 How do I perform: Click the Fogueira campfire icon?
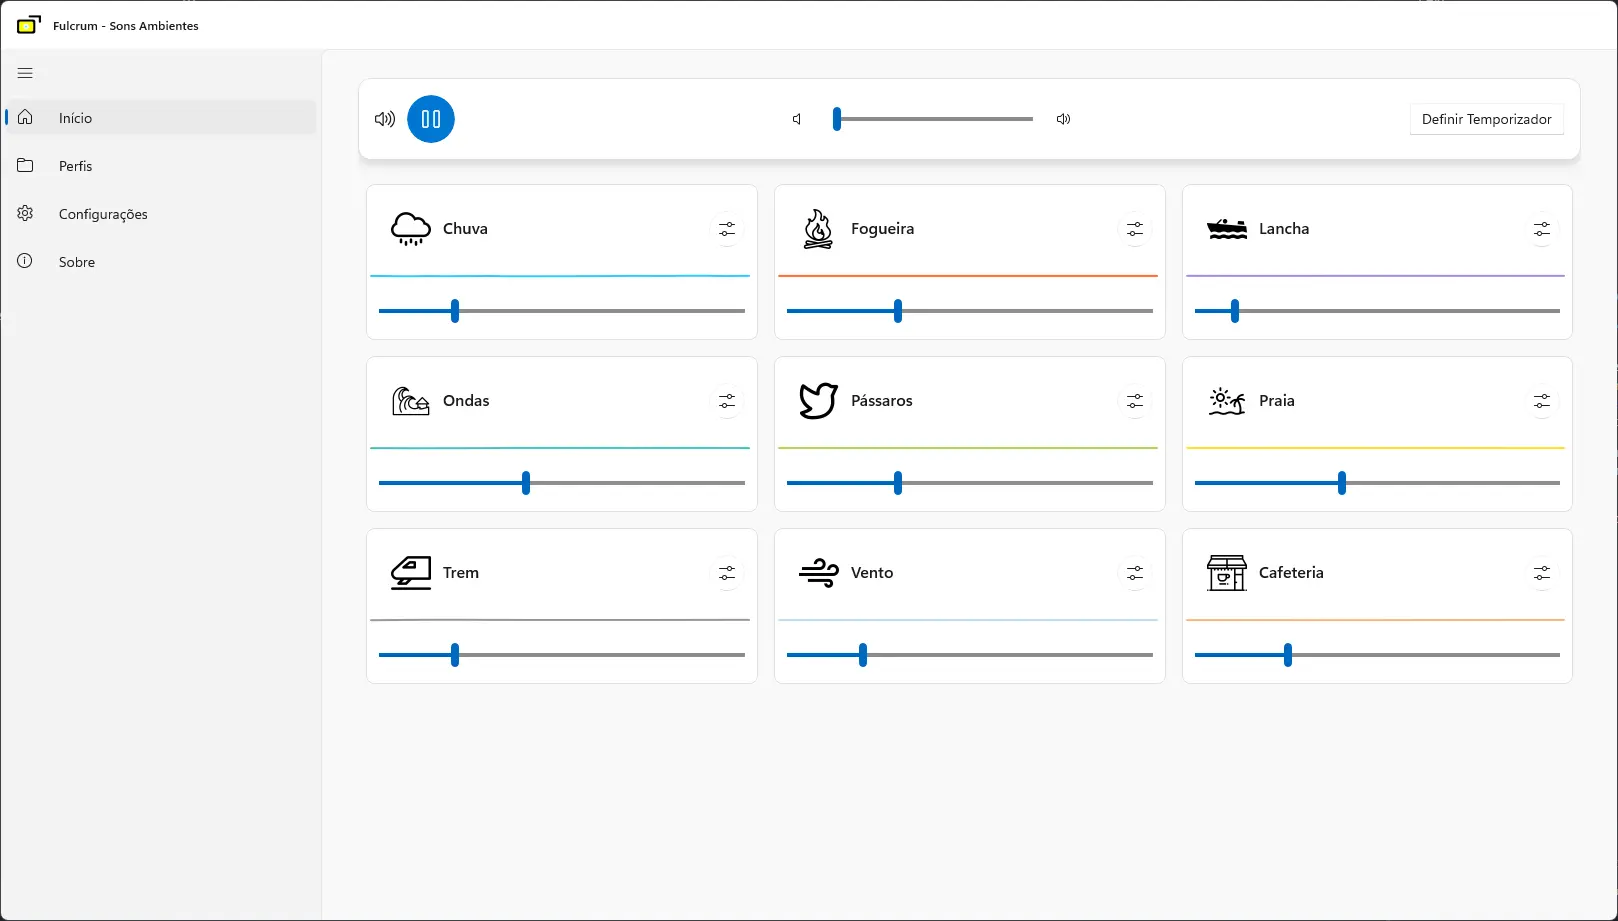point(818,228)
